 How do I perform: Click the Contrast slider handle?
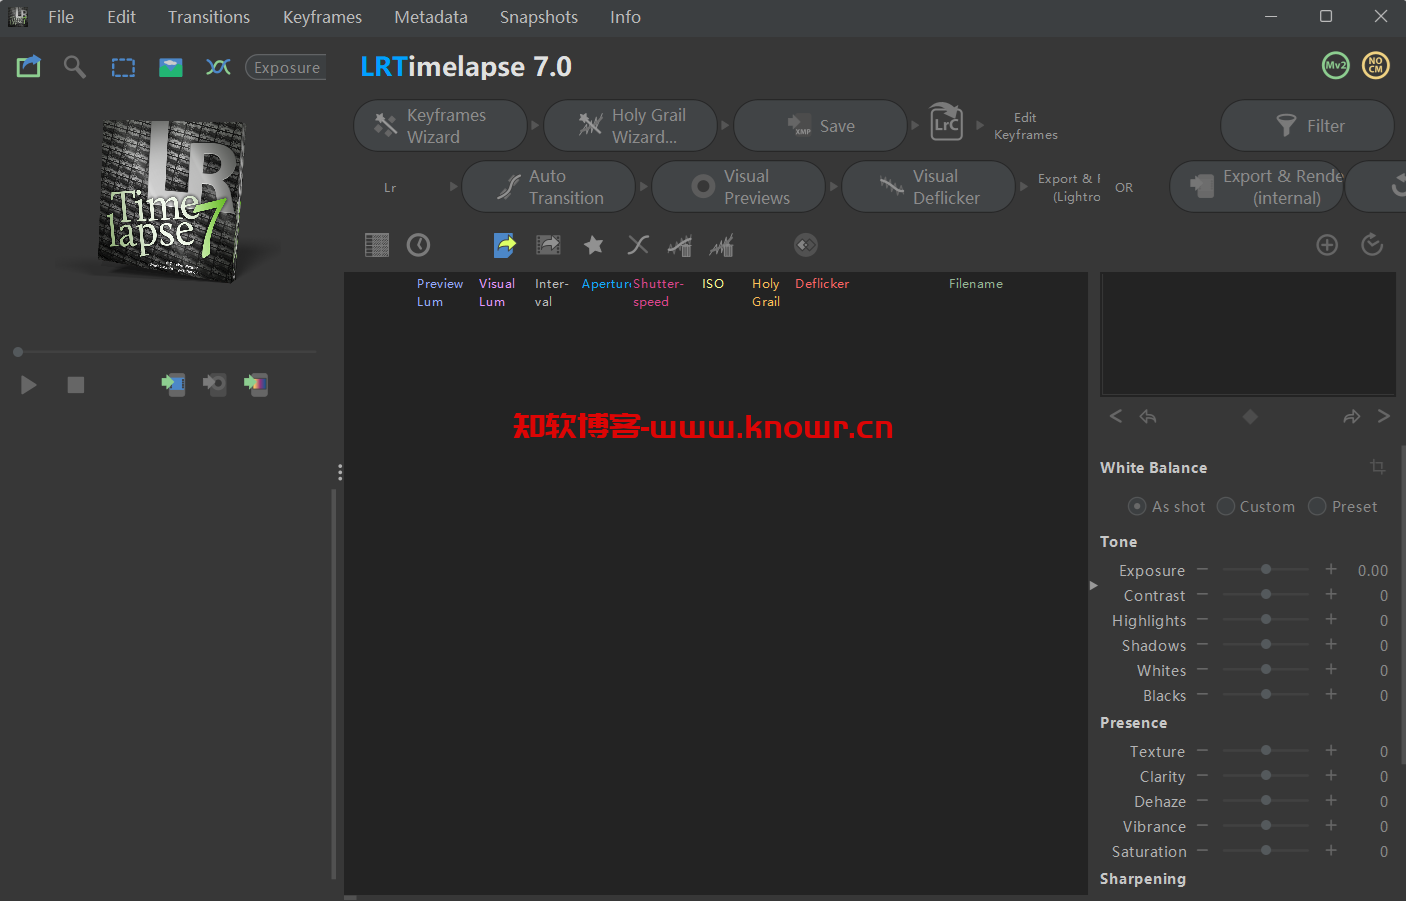[1266, 594]
